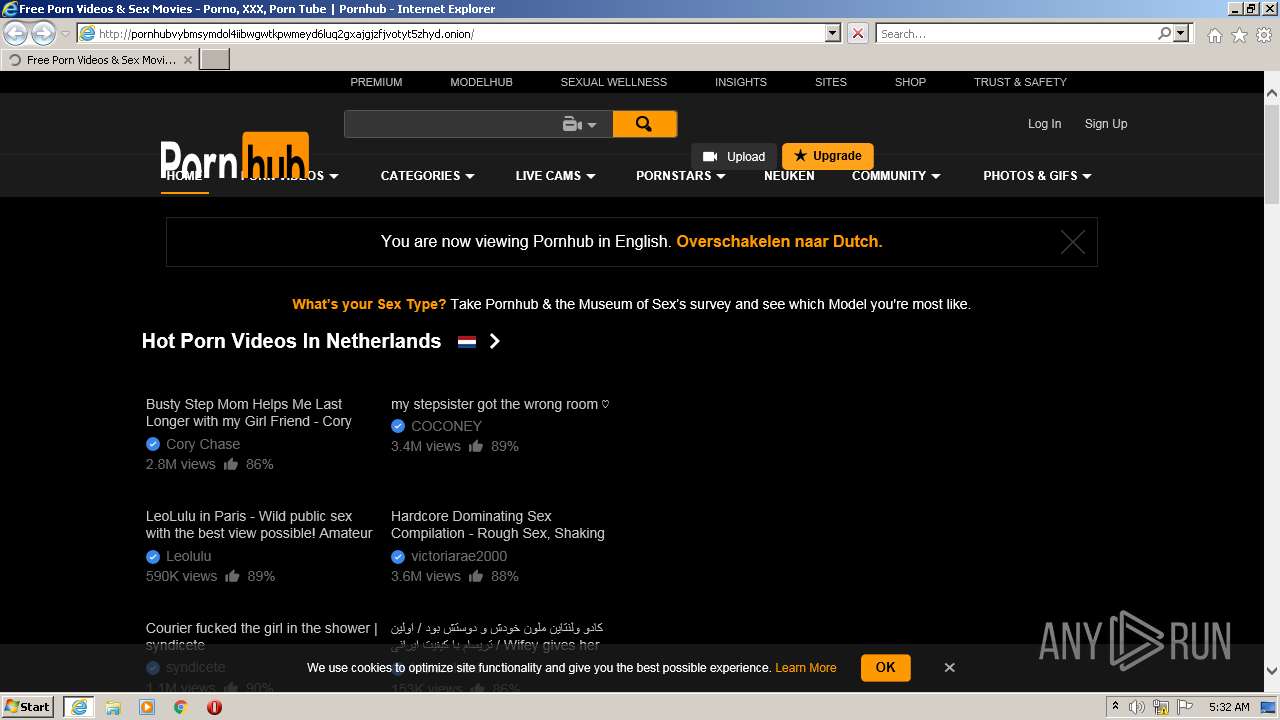Click the Netherlands flag icon

tap(467, 342)
